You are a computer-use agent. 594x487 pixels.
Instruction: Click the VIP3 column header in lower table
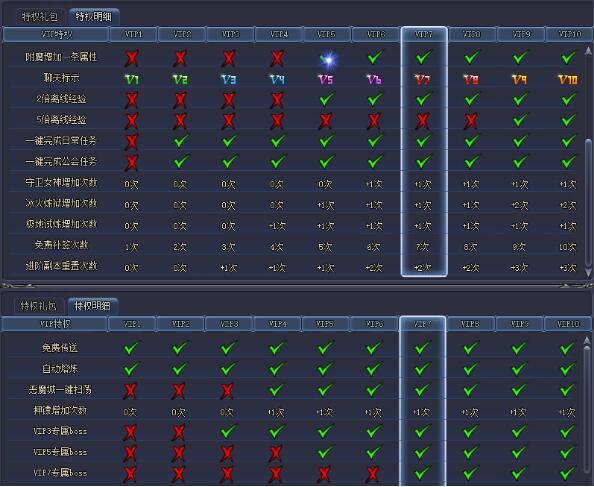click(x=229, y=324)
